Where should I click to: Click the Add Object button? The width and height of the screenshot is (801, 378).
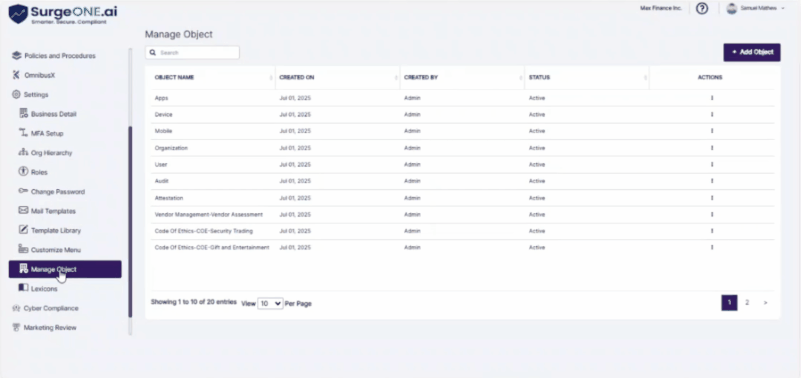point(751,52)
